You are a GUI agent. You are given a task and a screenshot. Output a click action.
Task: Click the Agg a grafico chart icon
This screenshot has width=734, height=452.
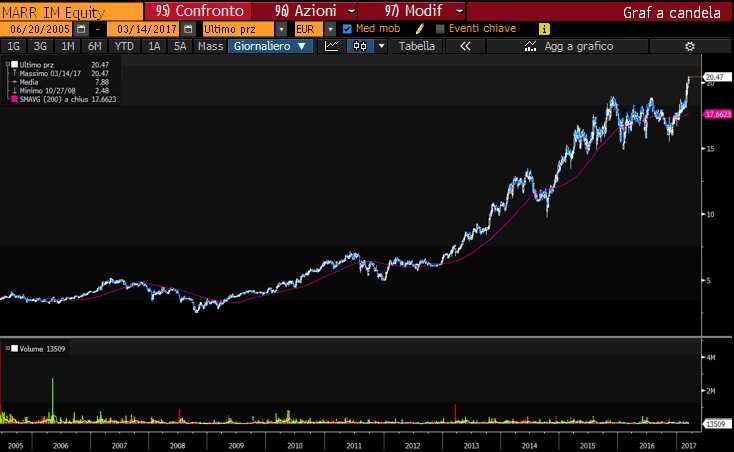[530, 46]
